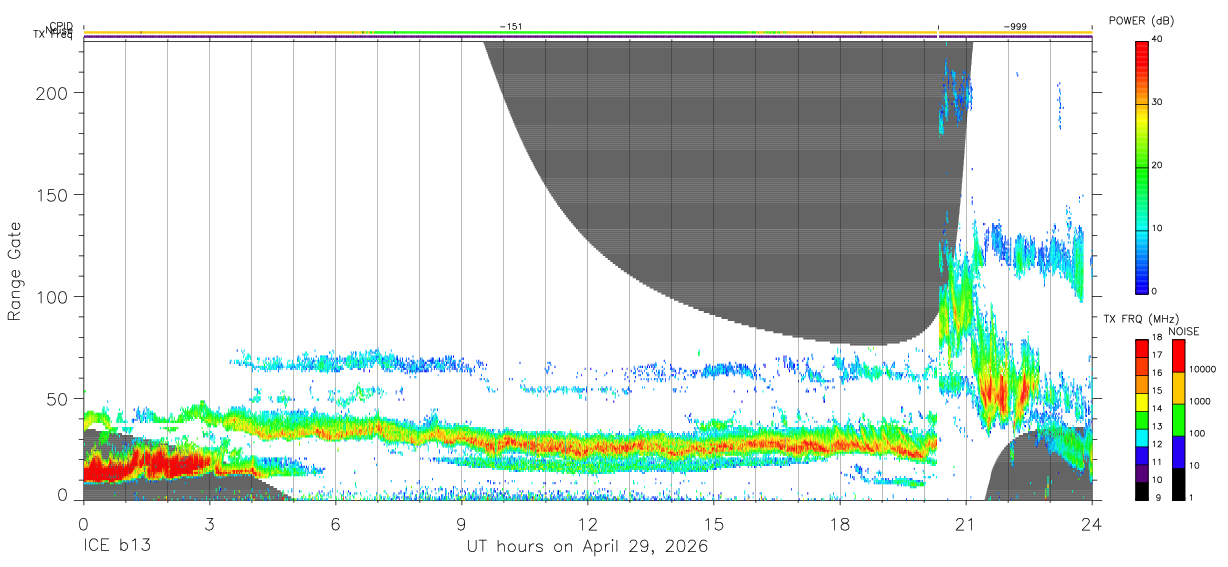Click the 20 tick on the POWER colorbar

tap(1158, 165)
